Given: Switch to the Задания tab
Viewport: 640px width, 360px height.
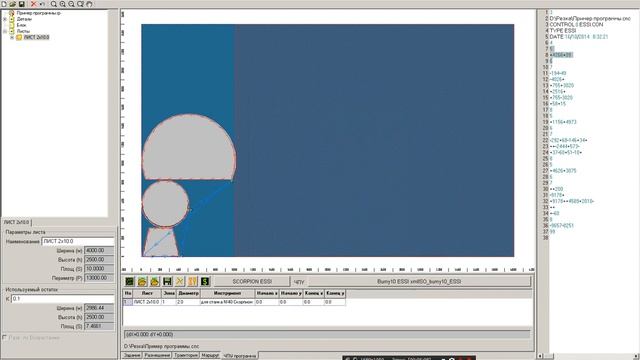Looking at the screenshot, I should click(x=132, y=356).
